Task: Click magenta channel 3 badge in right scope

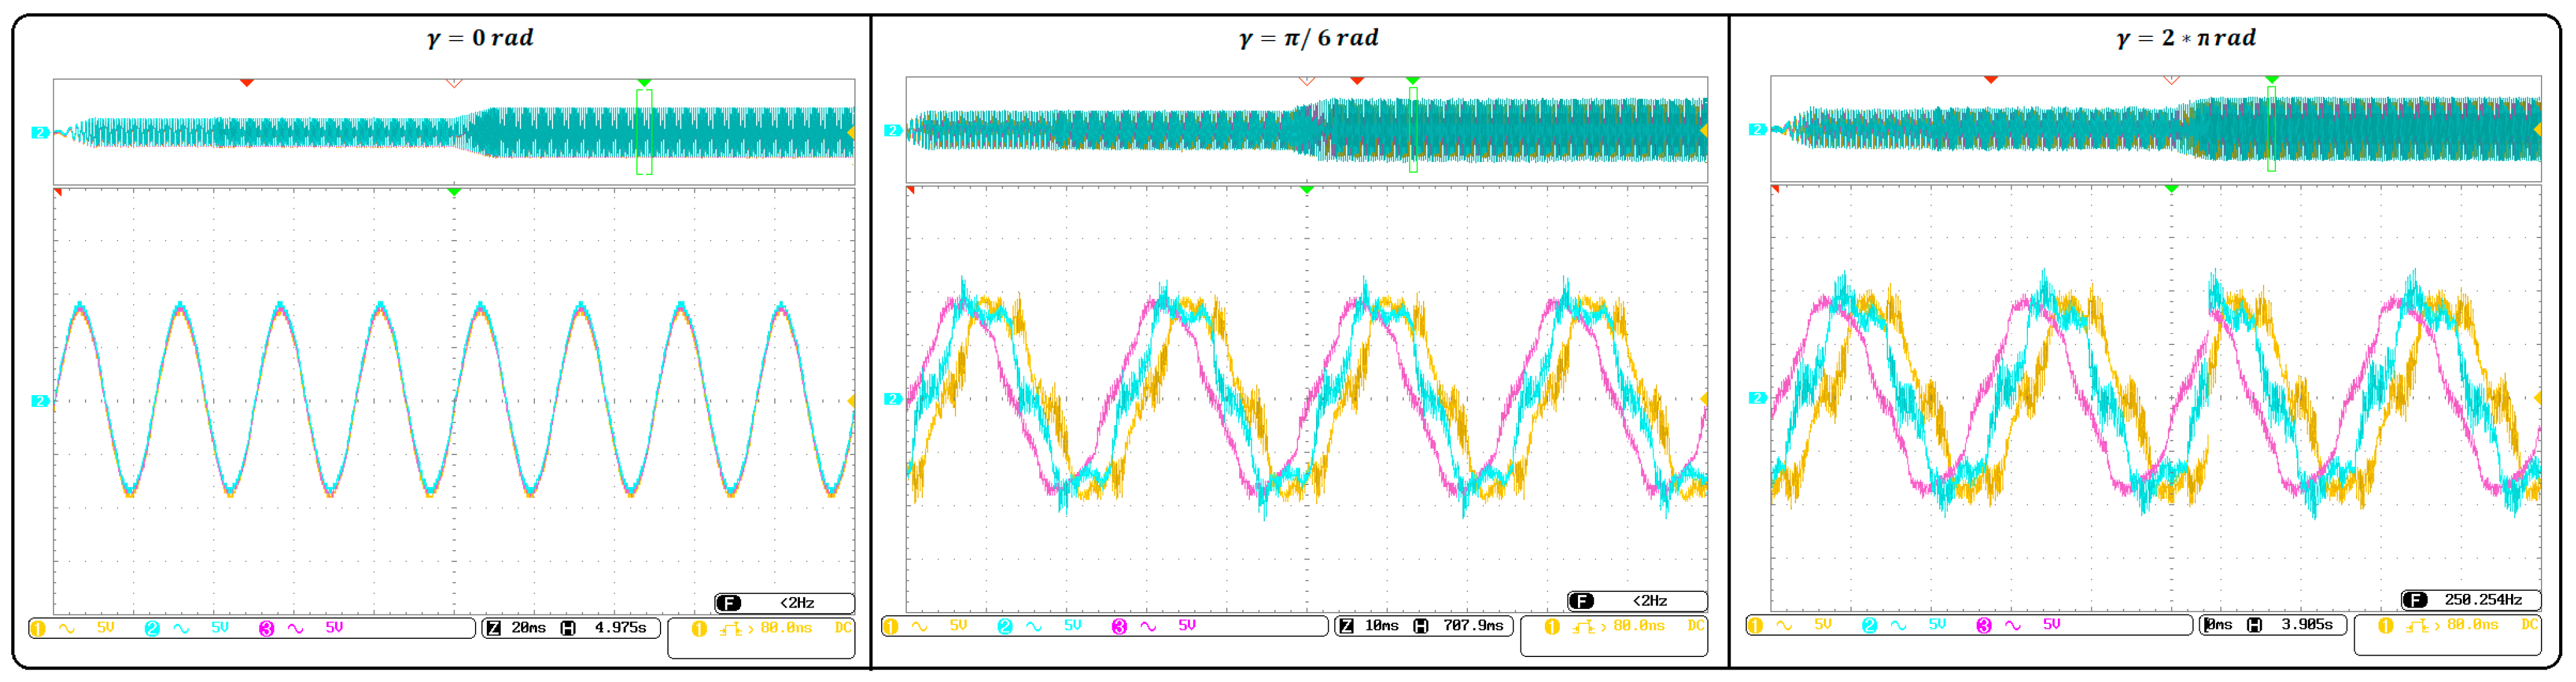Action: pos(1983,626)
